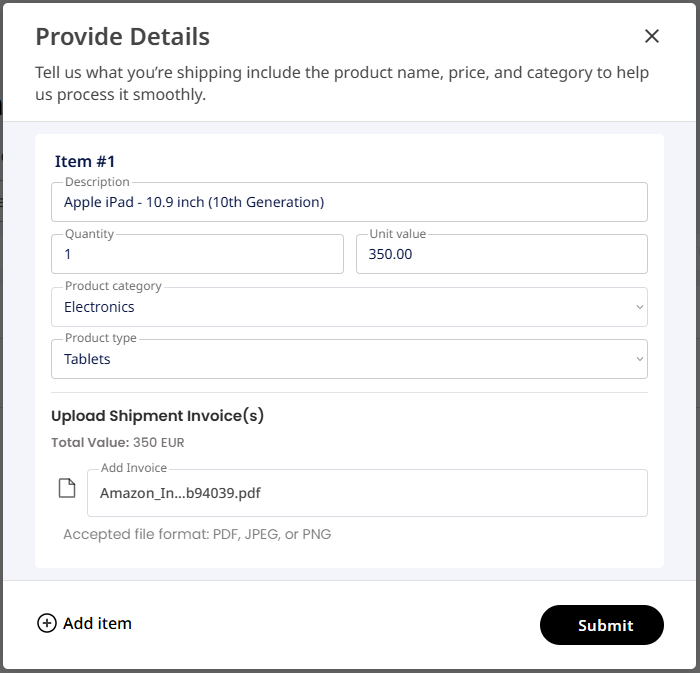
Task: Click the Item #1 heading
Action: click(86, 161)
